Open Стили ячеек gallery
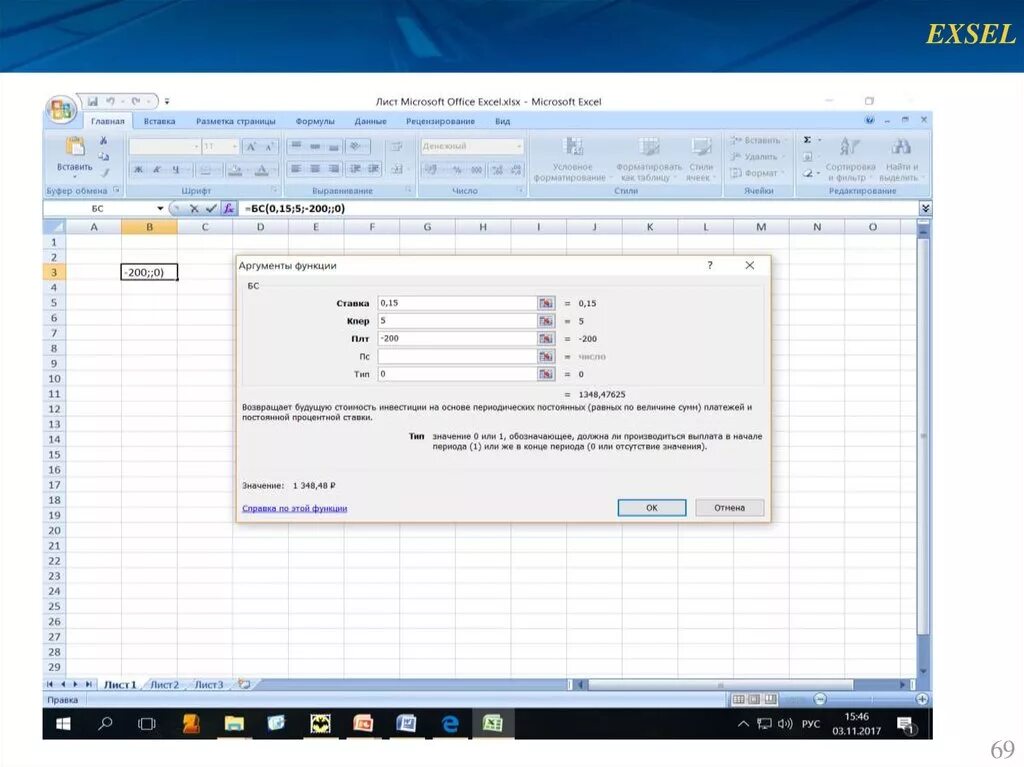Viewport: 1024px width, 767px height. pos(701,159)
